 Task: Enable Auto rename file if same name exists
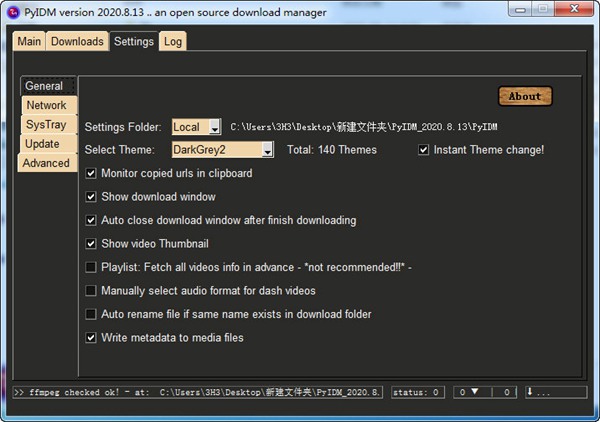[x=92, y=315]
